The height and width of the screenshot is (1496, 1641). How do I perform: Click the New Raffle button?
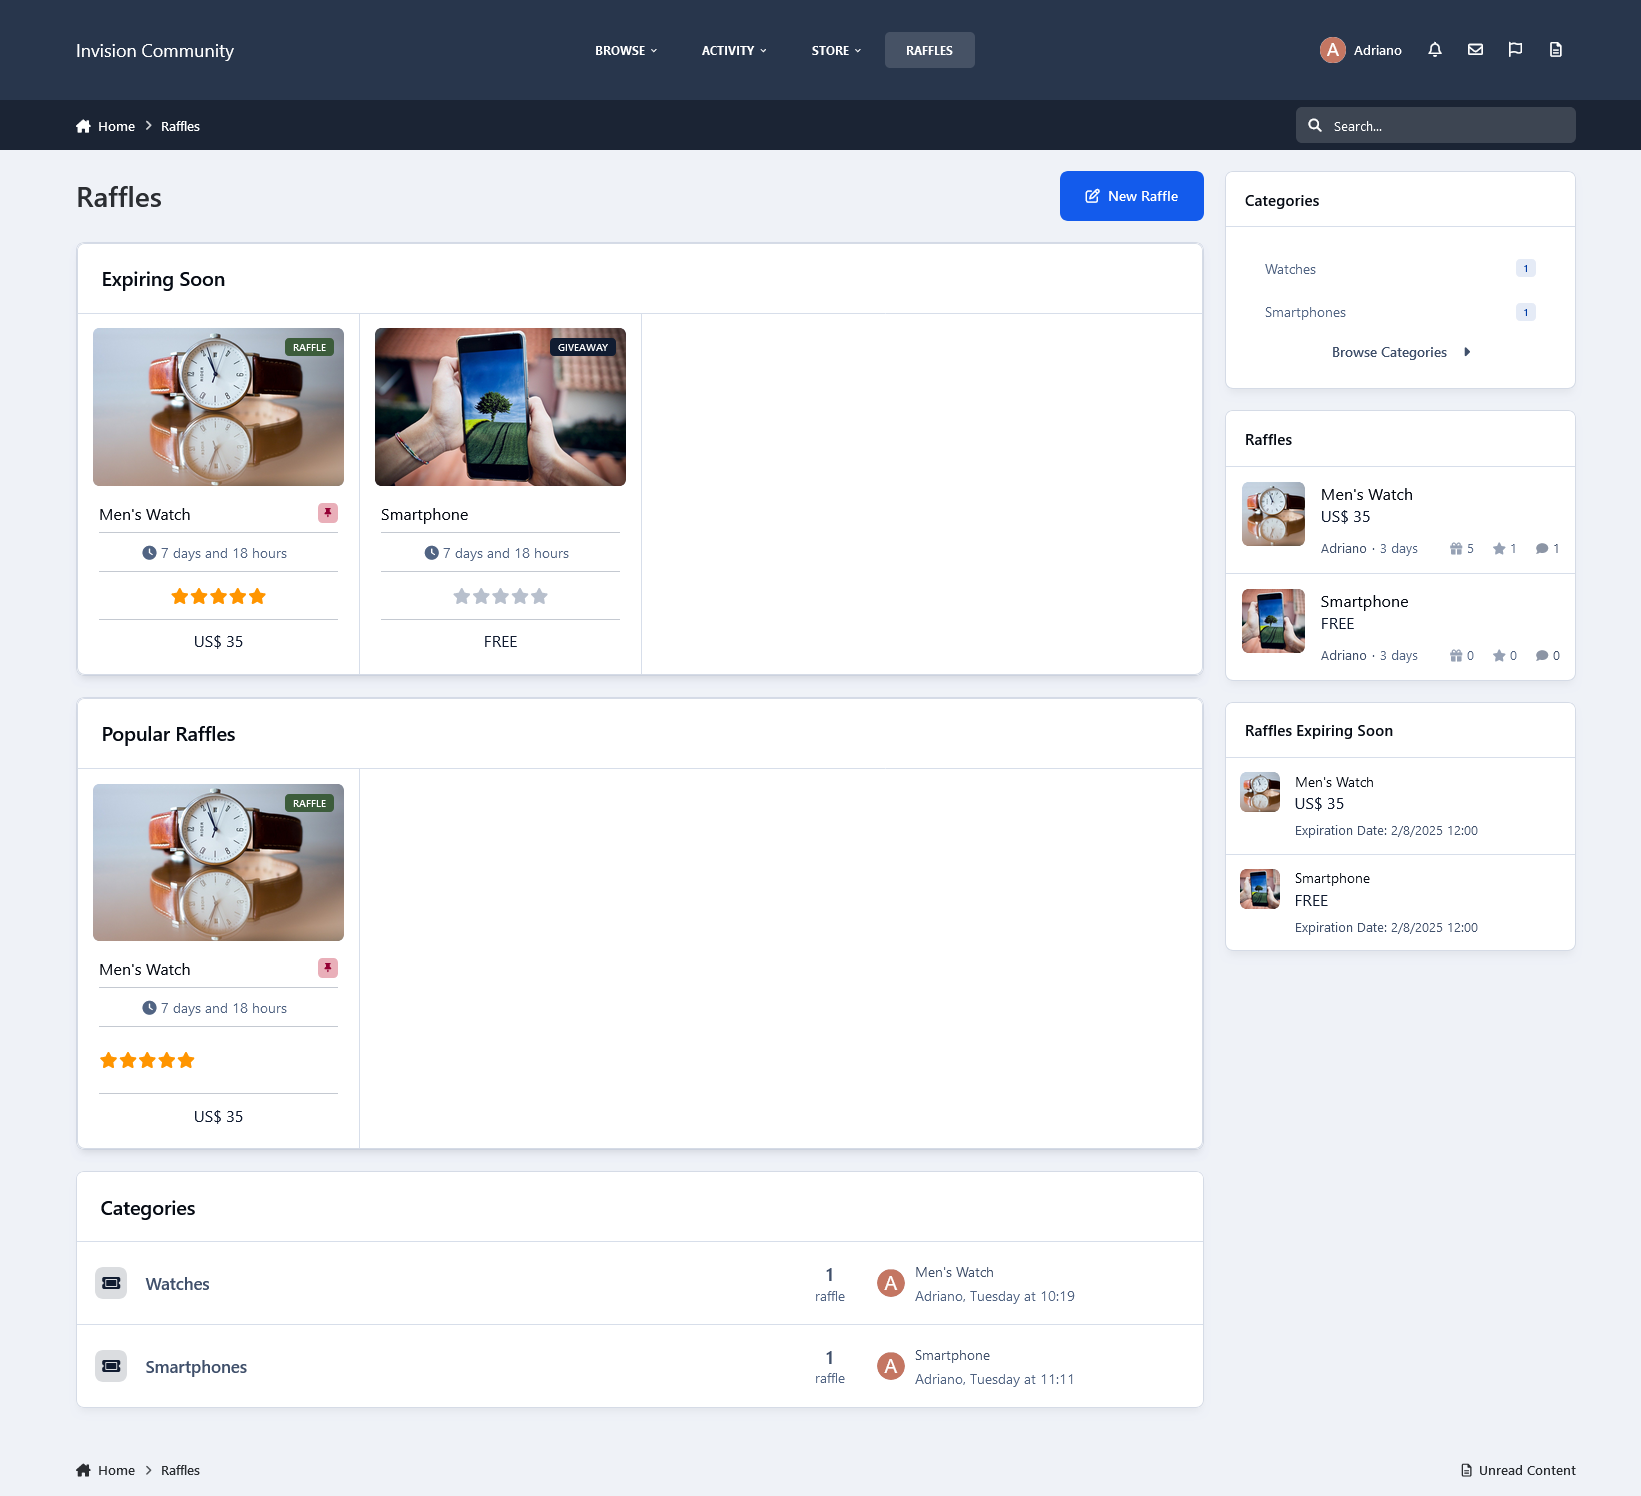(x=1132, y=196)
